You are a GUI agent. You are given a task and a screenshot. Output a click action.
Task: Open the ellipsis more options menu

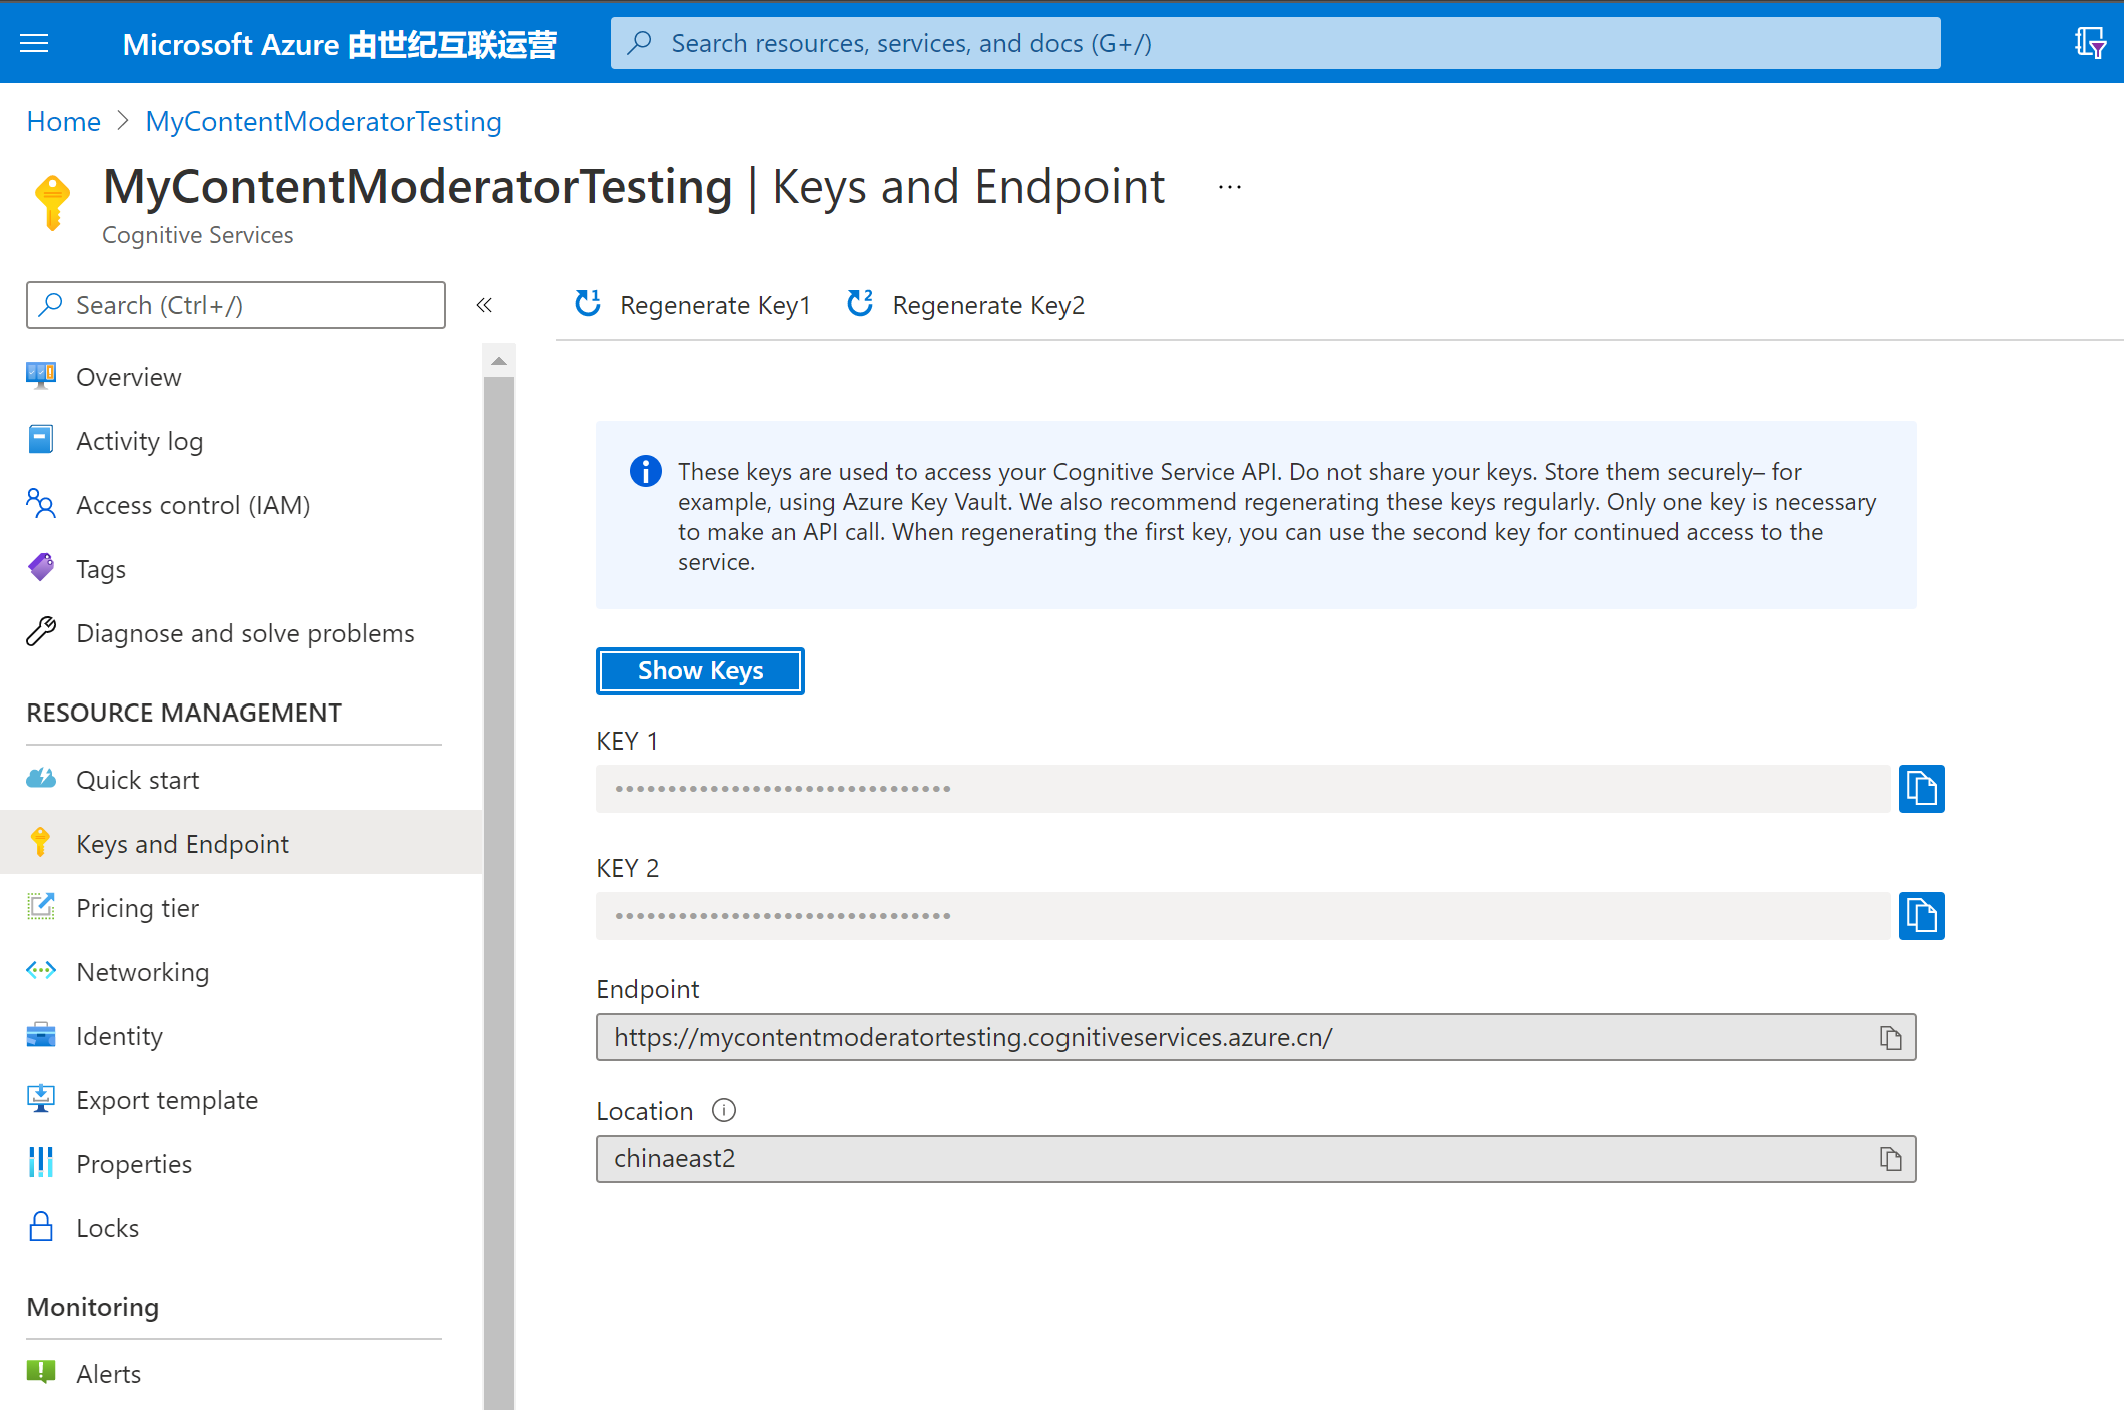point(1230,187)
